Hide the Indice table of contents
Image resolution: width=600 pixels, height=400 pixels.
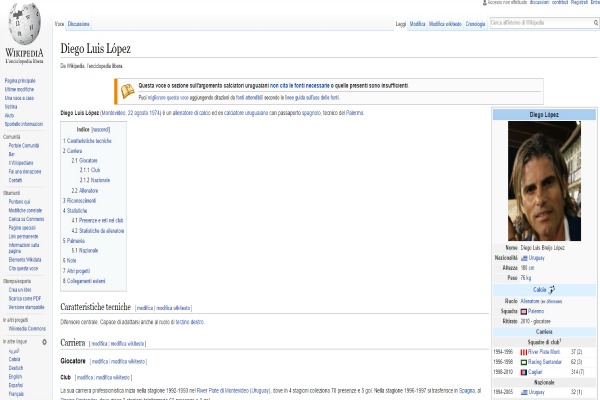point(100,129)
